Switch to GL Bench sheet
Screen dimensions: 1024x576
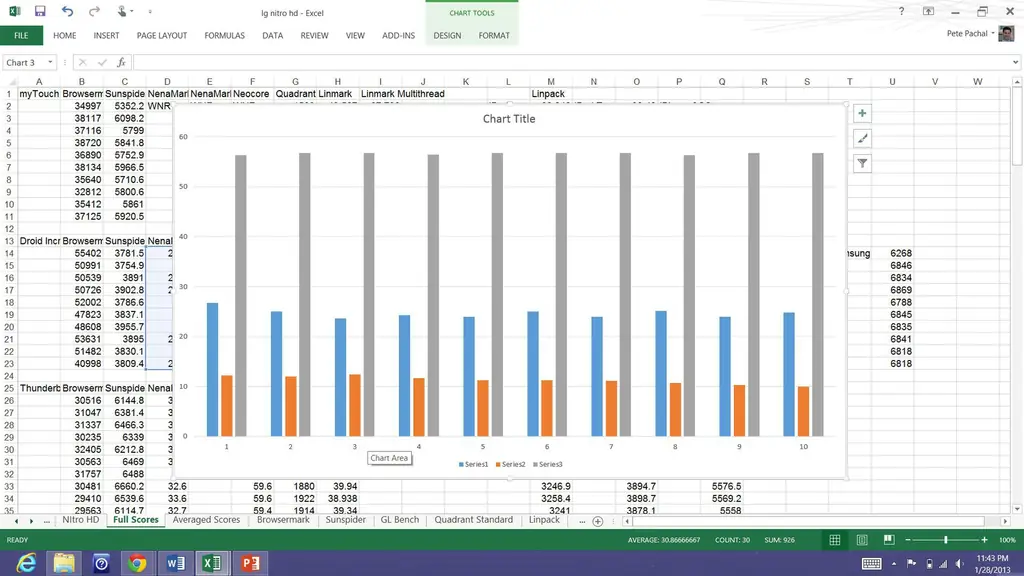tap(400, 520)
